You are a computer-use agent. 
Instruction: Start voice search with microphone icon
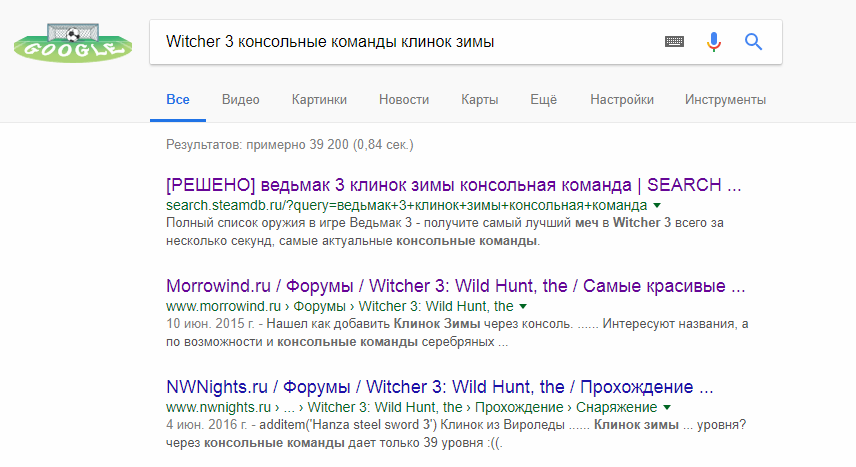point(714,42)
